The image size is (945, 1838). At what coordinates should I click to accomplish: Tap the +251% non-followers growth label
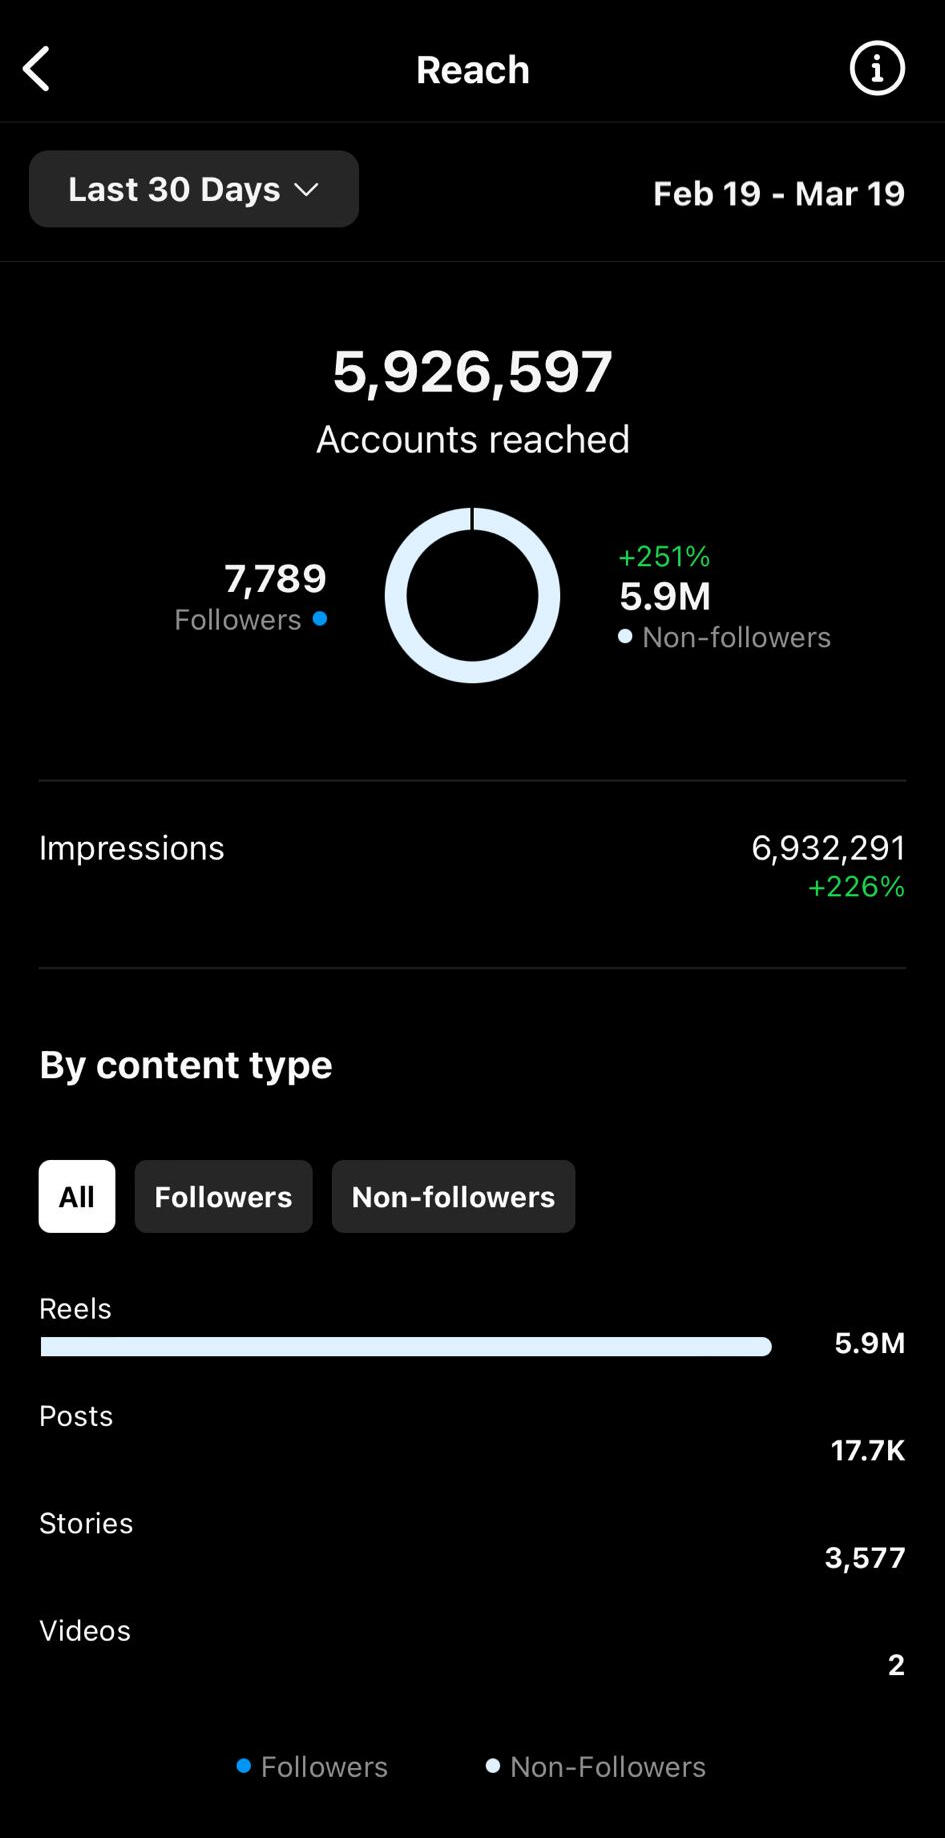(x=664, y=556)
